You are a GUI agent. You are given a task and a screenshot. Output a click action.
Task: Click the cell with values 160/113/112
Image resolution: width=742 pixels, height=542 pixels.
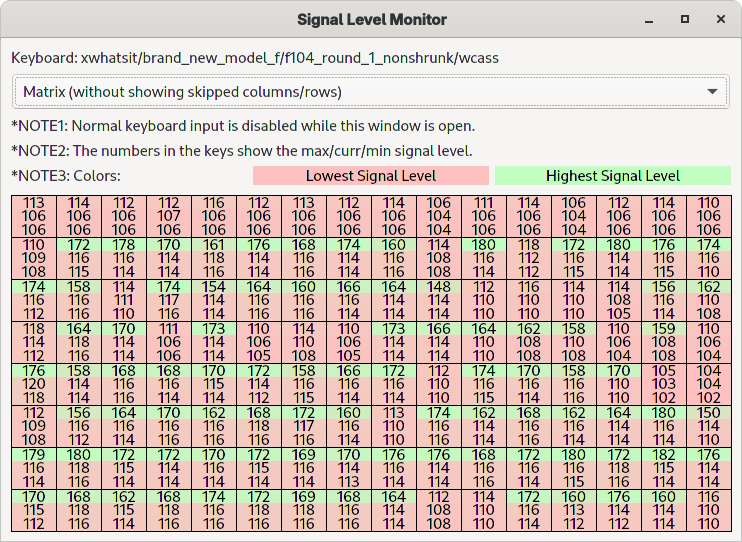574,511
